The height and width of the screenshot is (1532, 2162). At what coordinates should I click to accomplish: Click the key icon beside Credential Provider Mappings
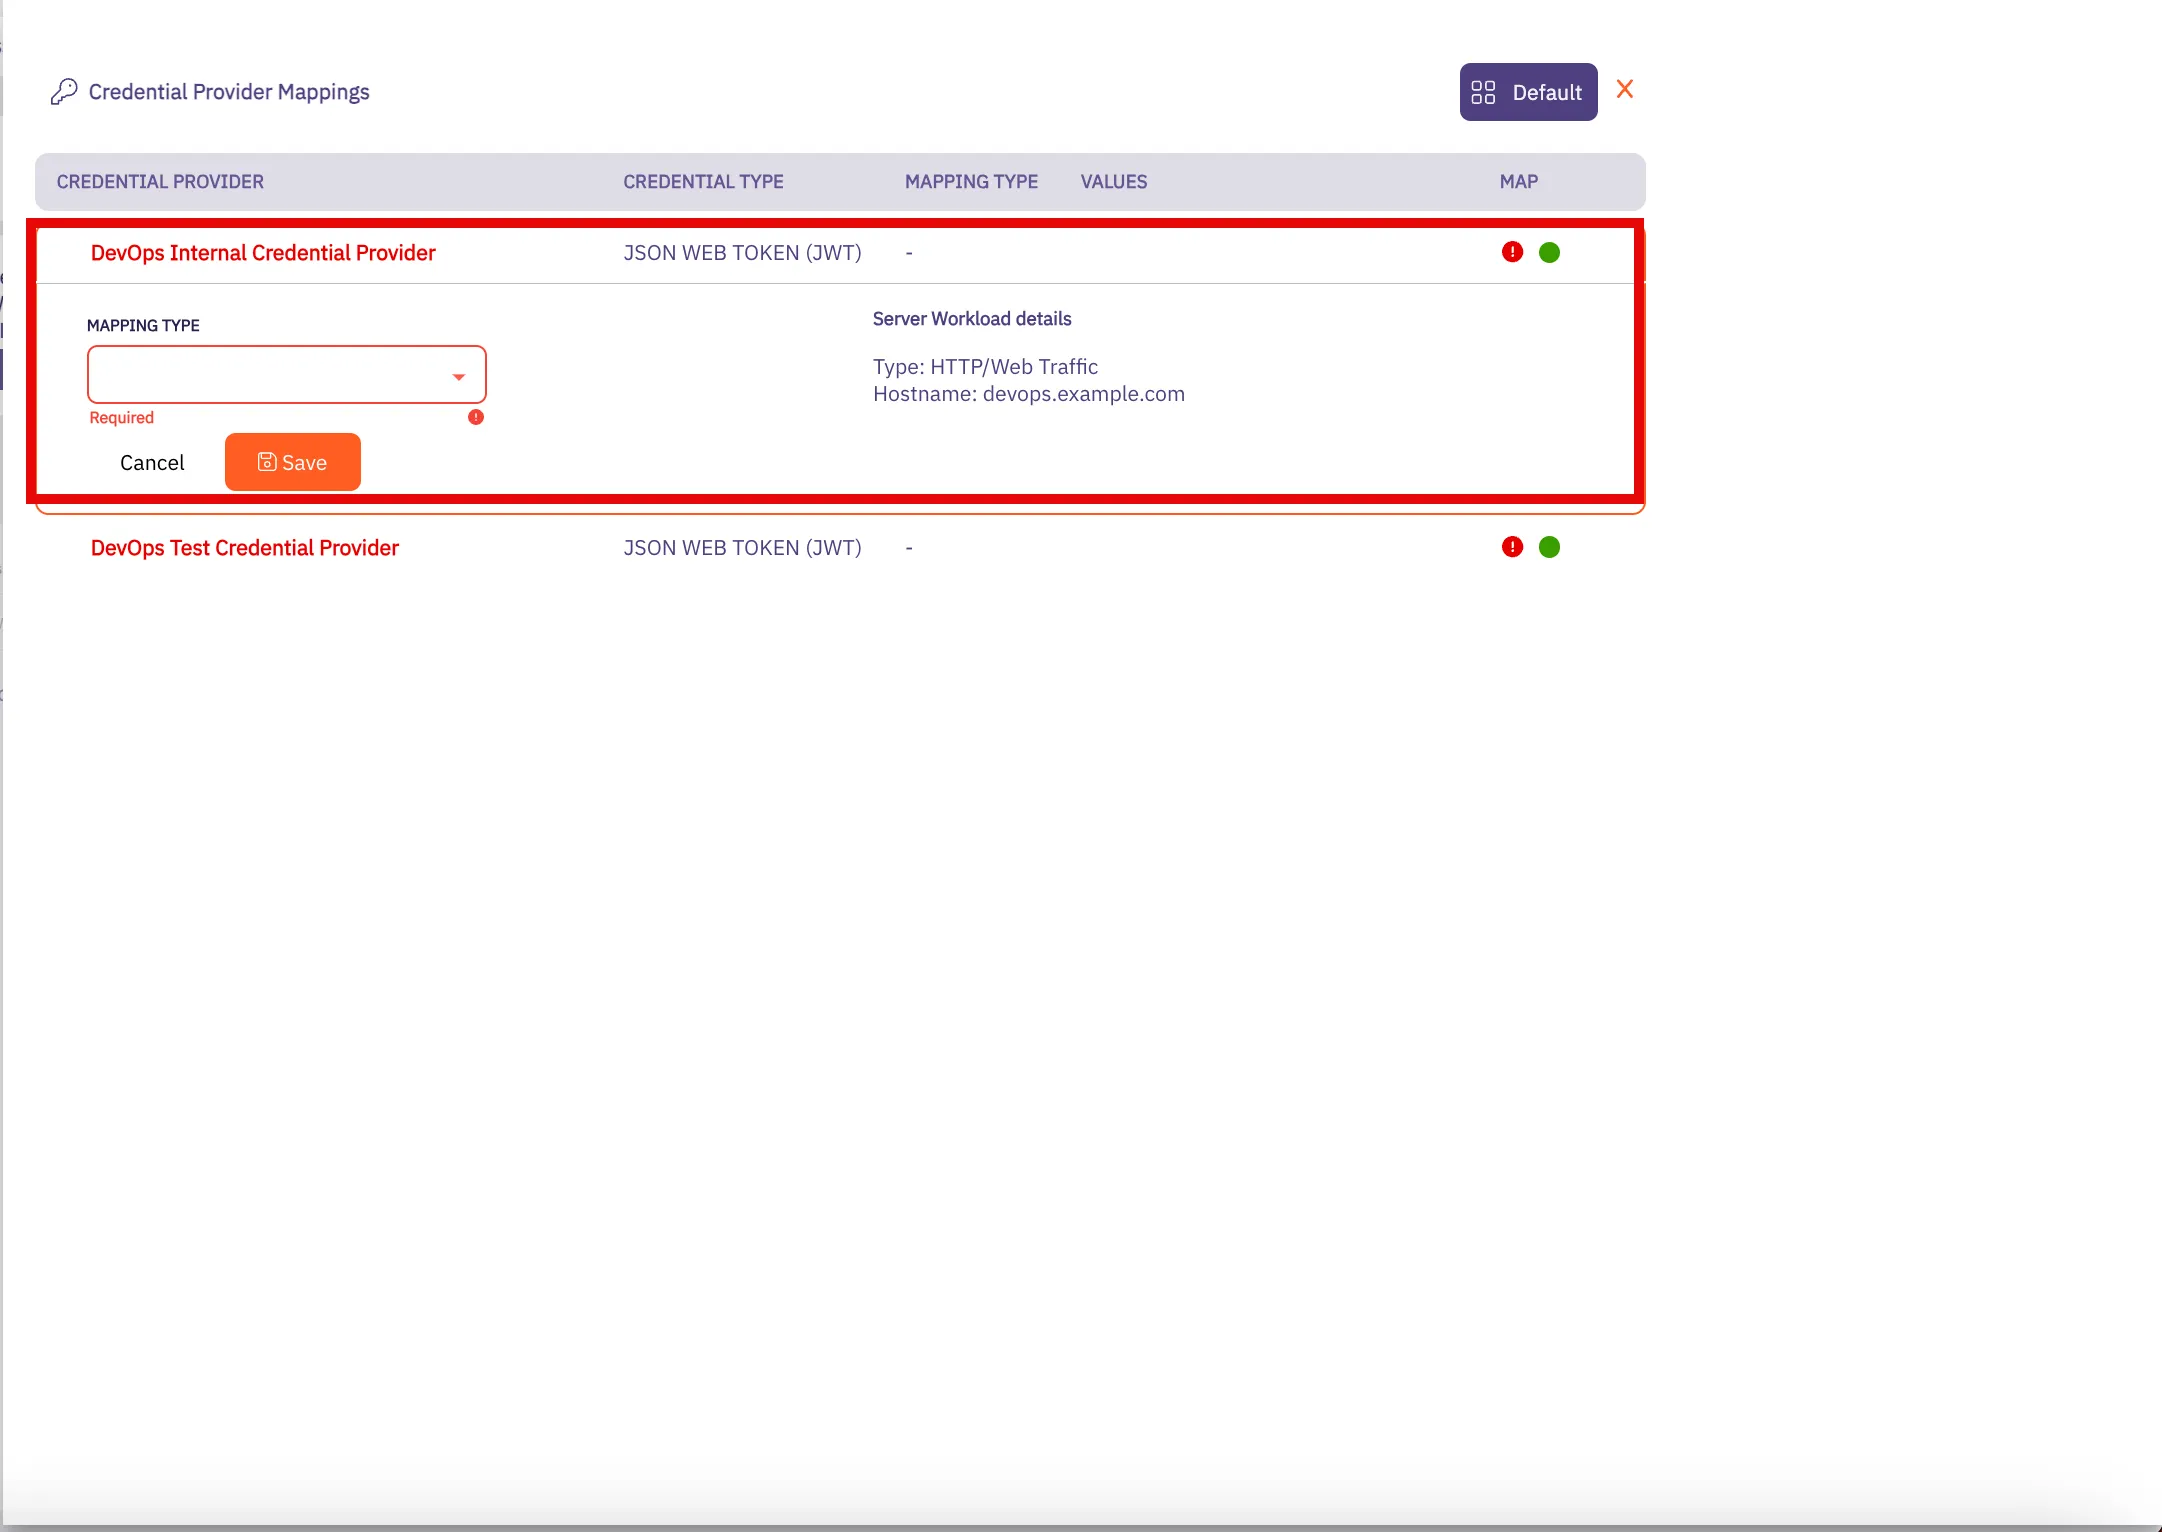[x=64, y=91]
